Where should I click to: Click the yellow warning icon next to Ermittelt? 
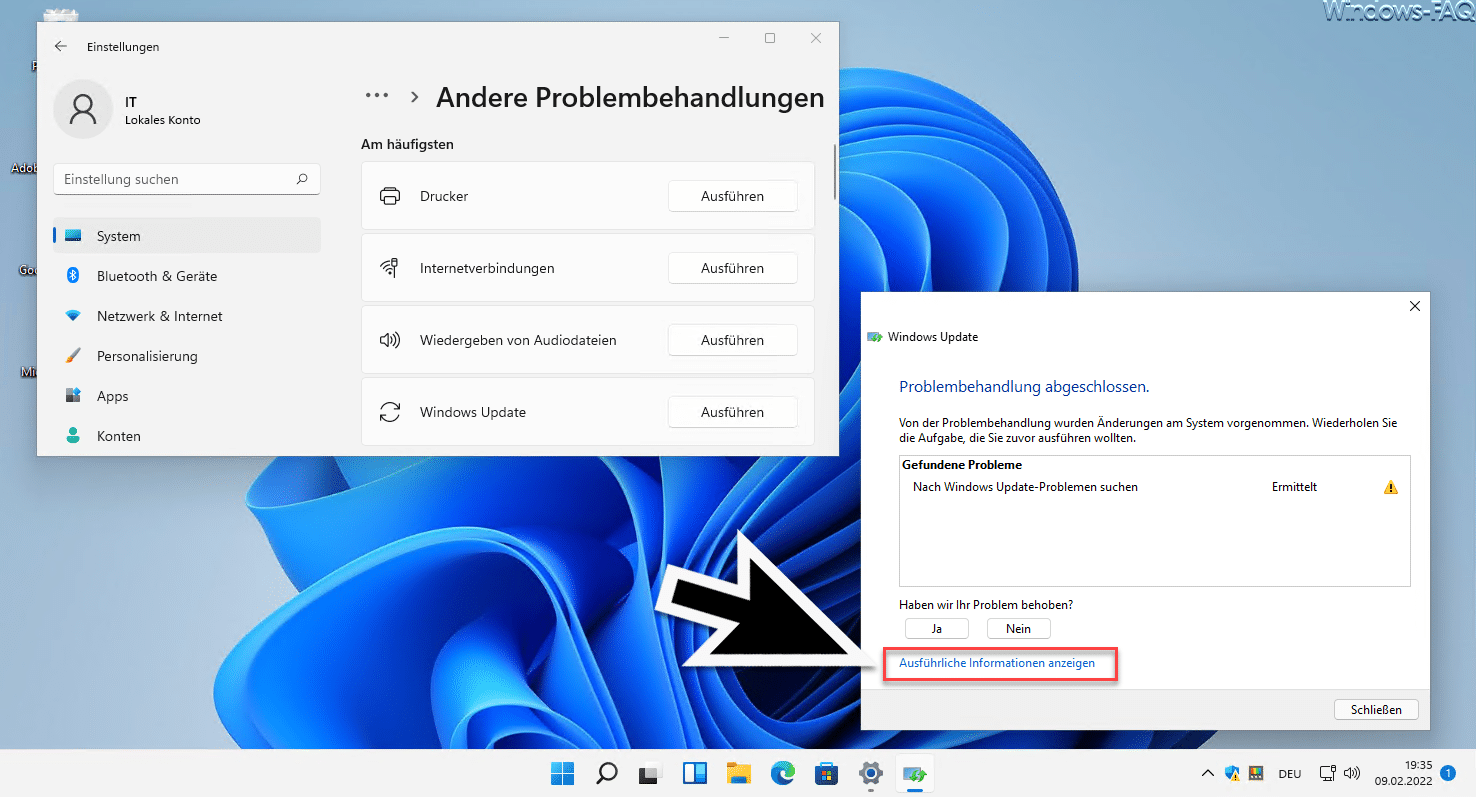click(x=1390, y=487)
